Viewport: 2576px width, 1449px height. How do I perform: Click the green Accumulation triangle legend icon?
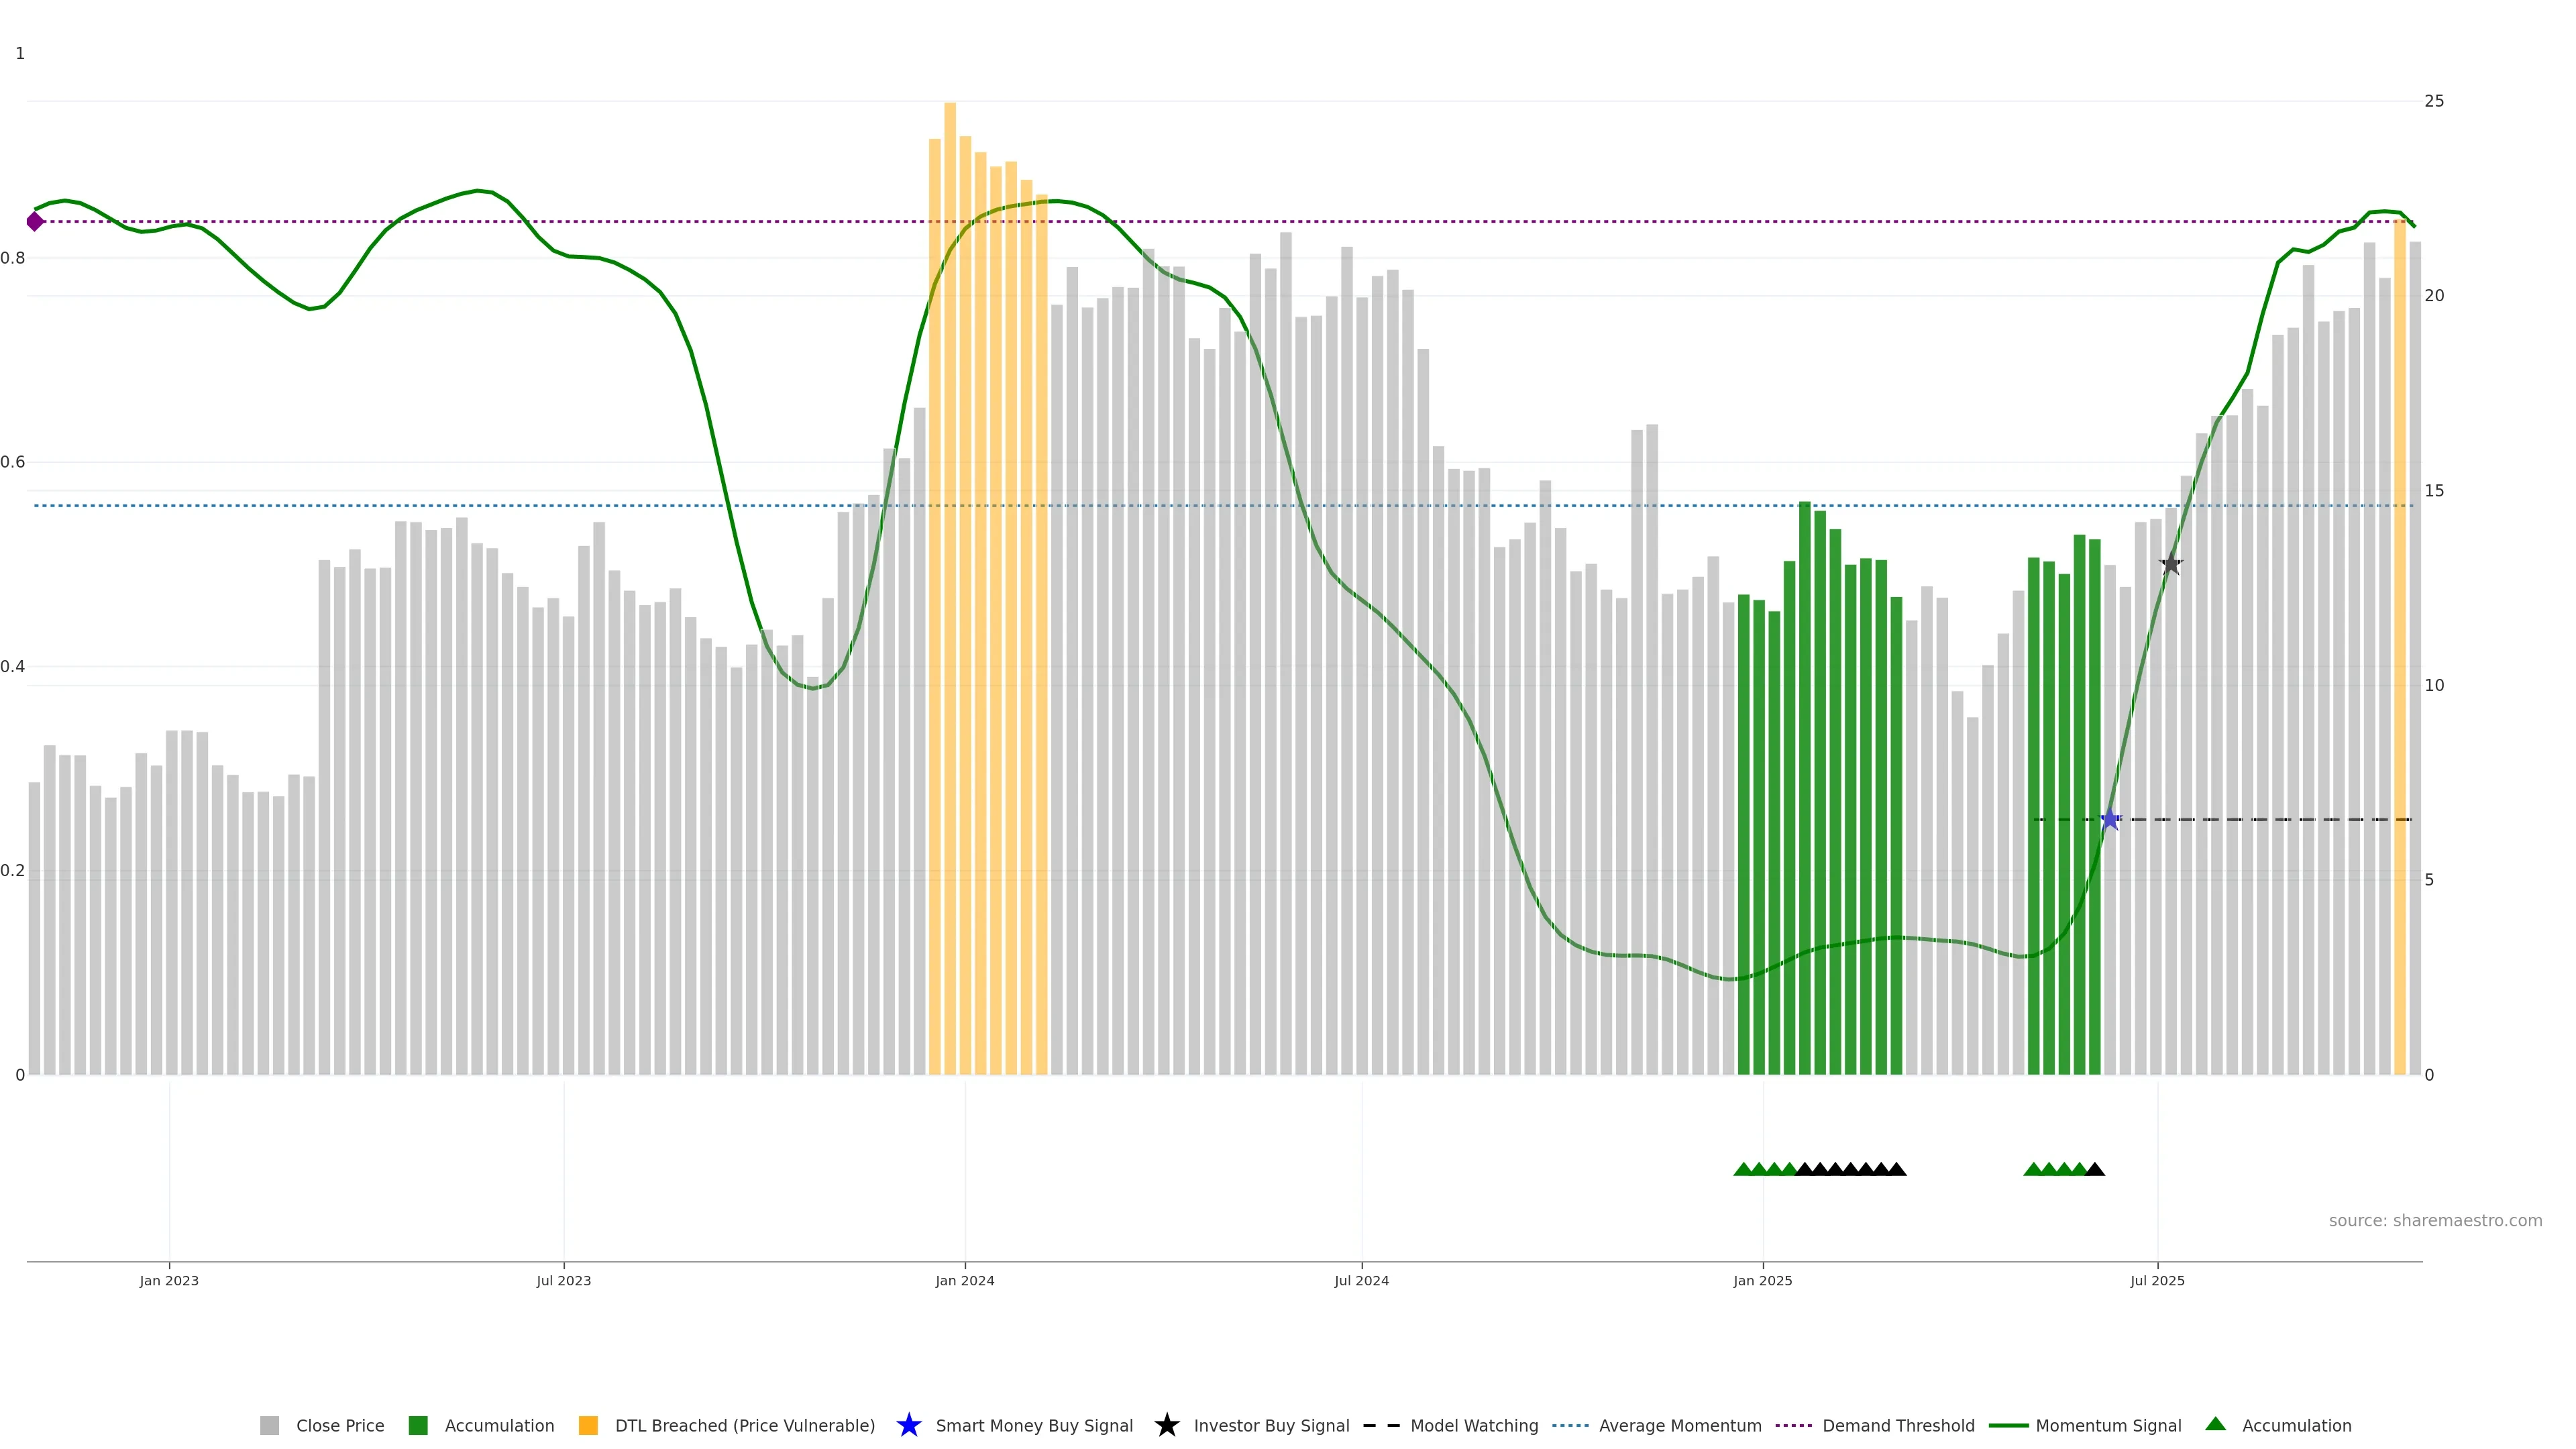click(2215, 1424)
